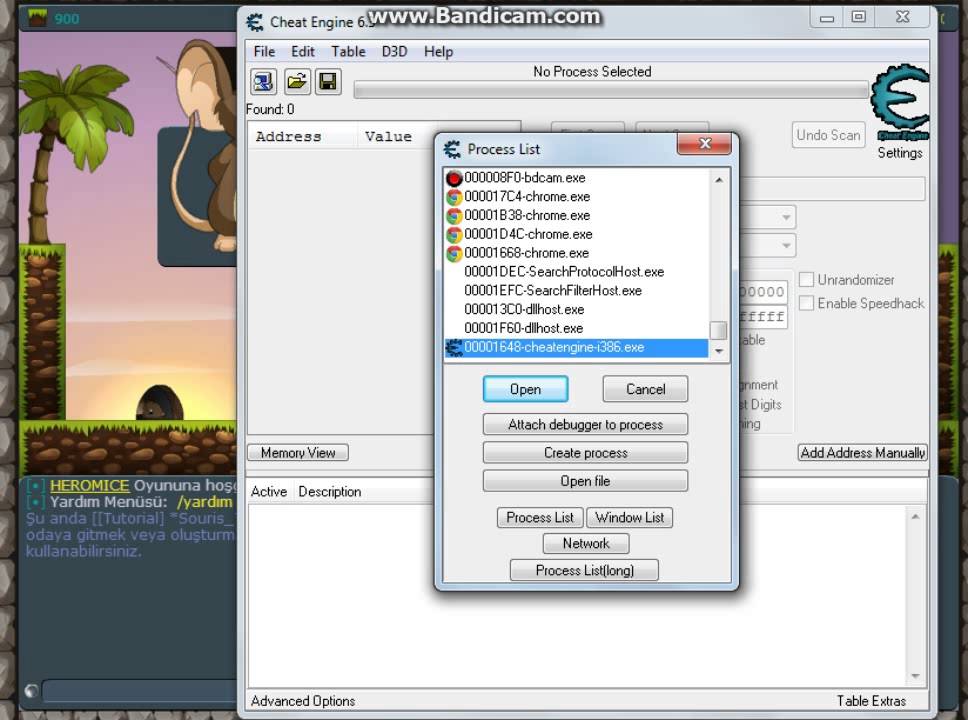This screenshot has width=968, height=720.
Task: Click the game chat input field
Action: pos(139,690)
